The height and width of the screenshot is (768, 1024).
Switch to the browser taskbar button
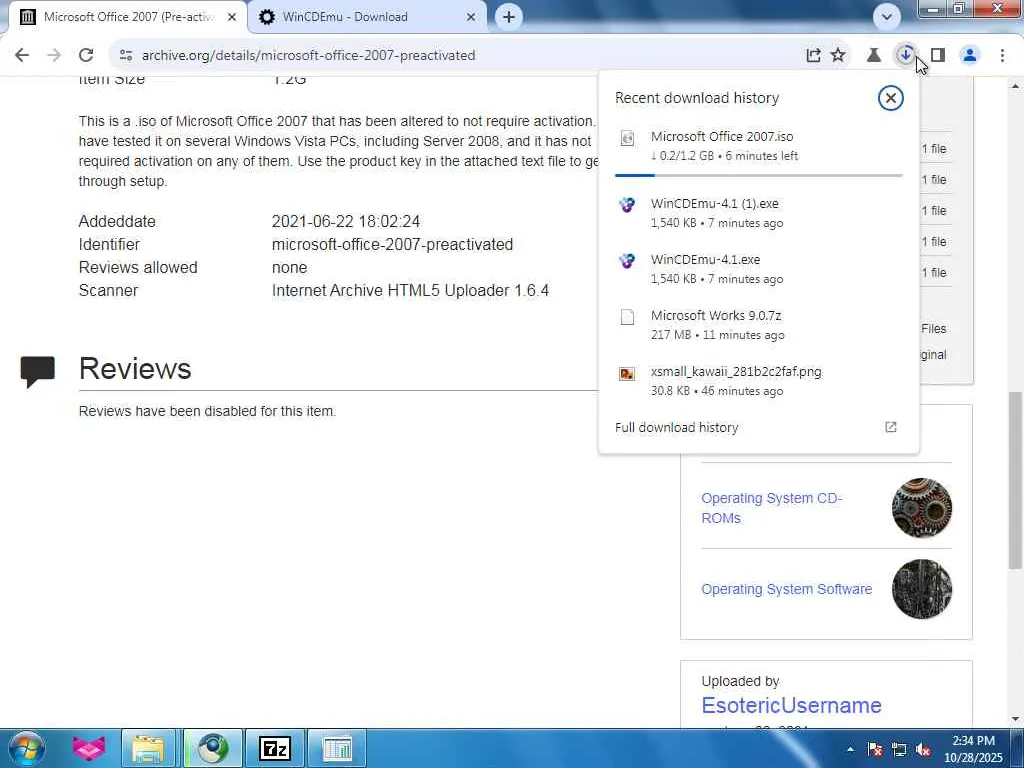[x=213, y=748]
